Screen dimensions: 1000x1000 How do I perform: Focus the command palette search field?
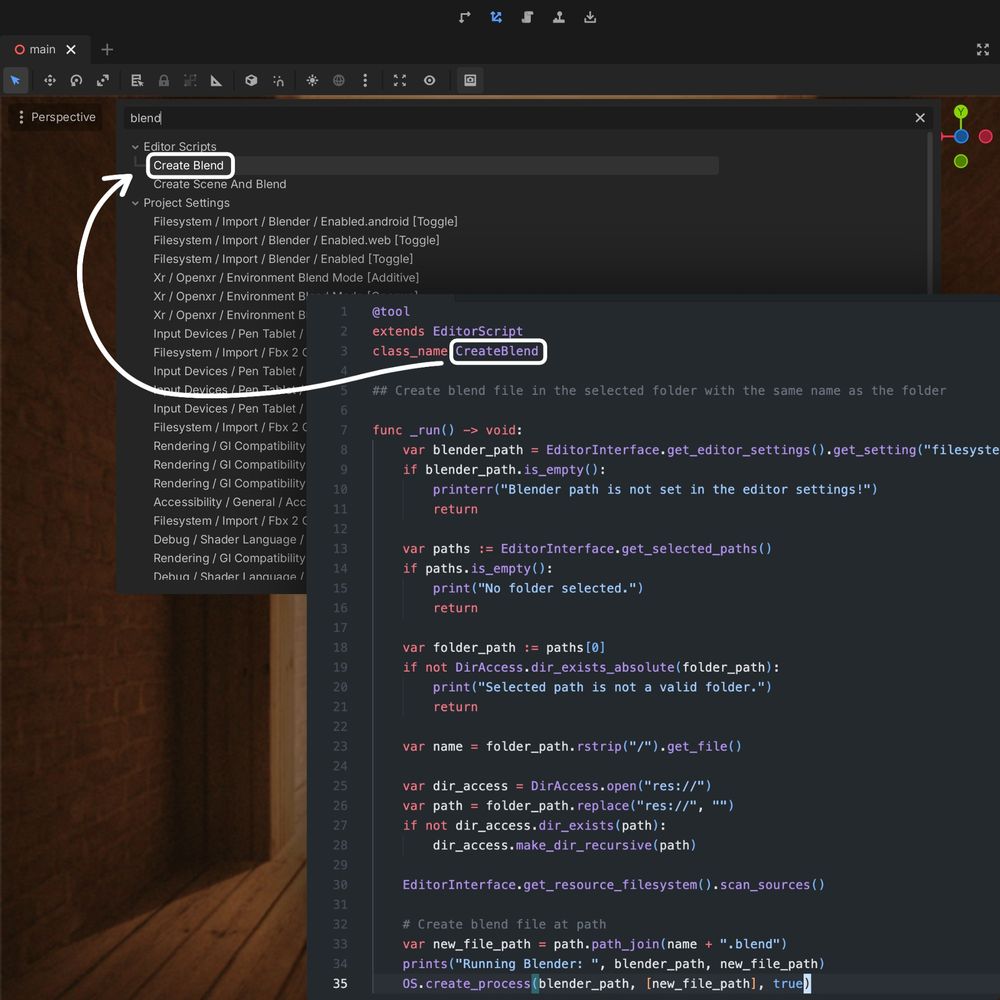(518, 118)
